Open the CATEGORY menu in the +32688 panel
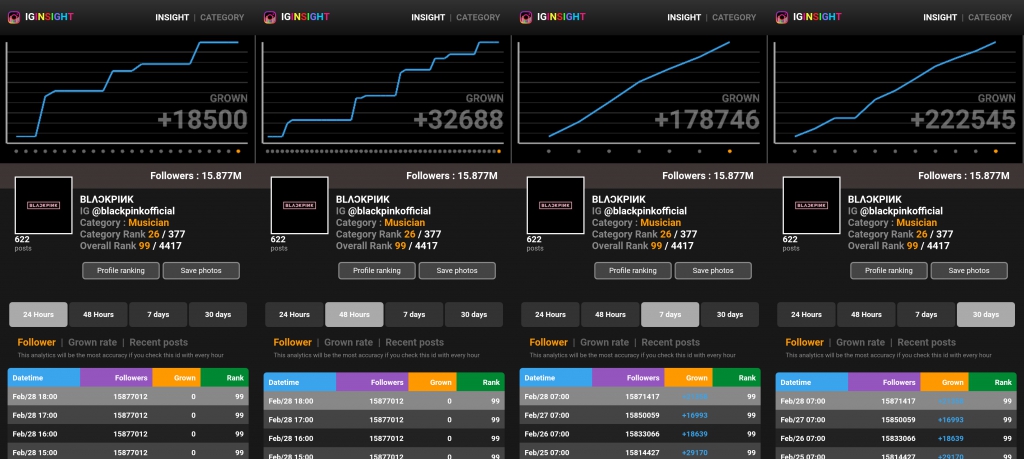The image size is (1024, 459). tap(478, 18)
